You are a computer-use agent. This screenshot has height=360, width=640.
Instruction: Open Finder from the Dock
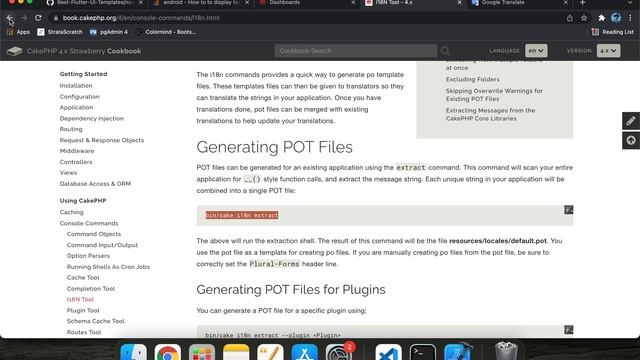133,353
